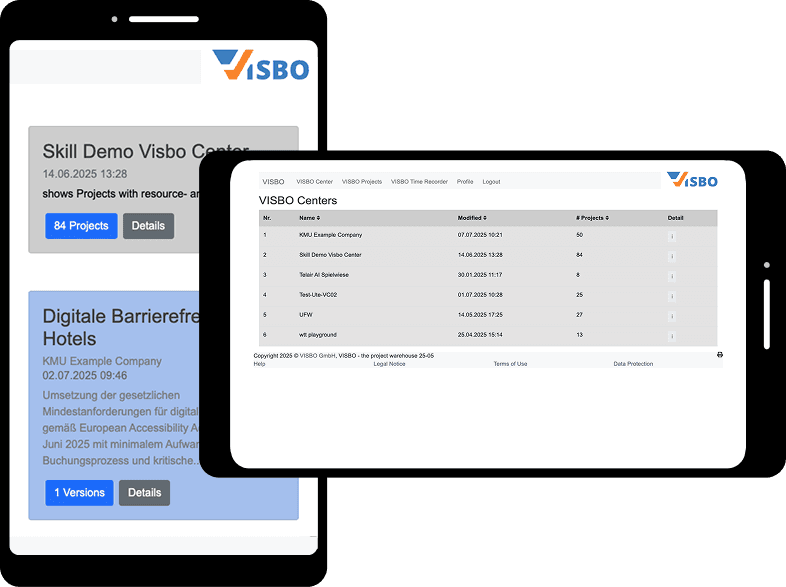Image resolution: width=786 pixels, height=587 pixels.
Task: Sort table by Modified column
Action: coord(472,218)
